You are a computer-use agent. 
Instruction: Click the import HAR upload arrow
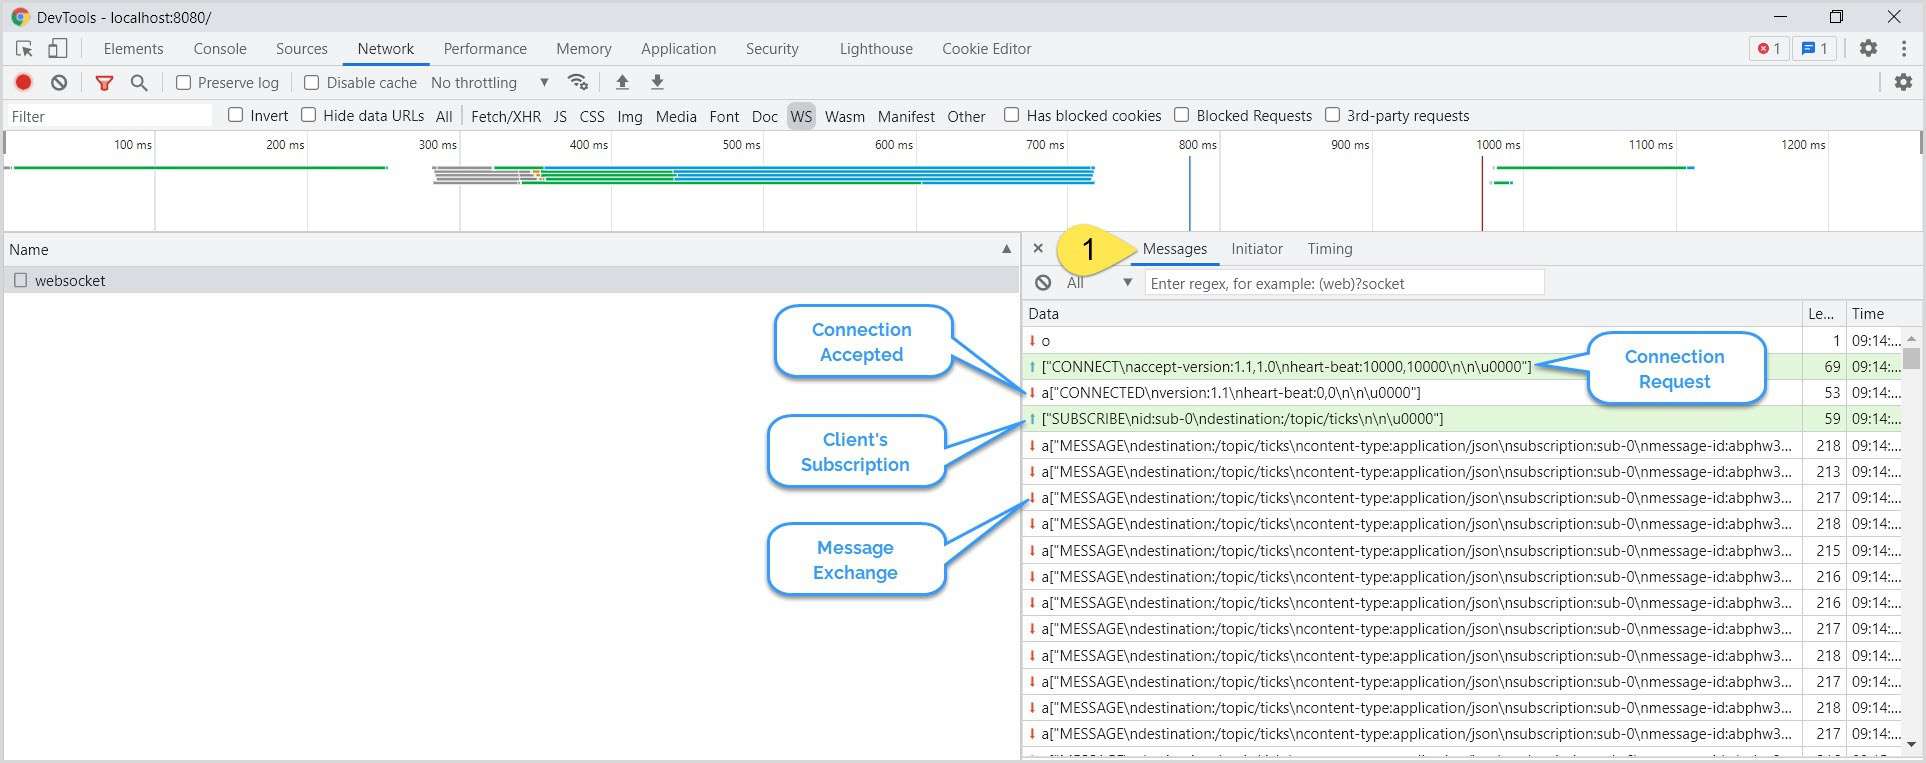[622, 82]
